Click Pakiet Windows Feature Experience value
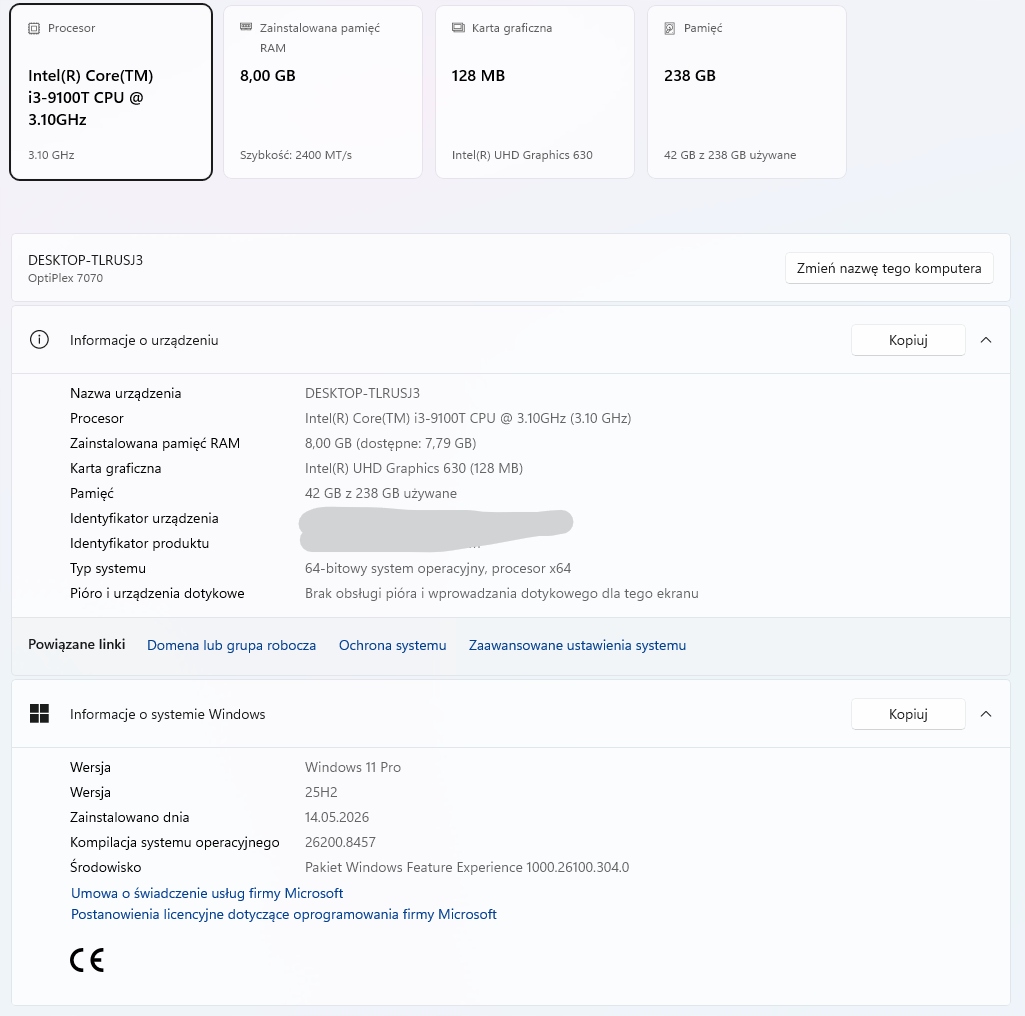1025x1016 pixels. click(467, 868)
